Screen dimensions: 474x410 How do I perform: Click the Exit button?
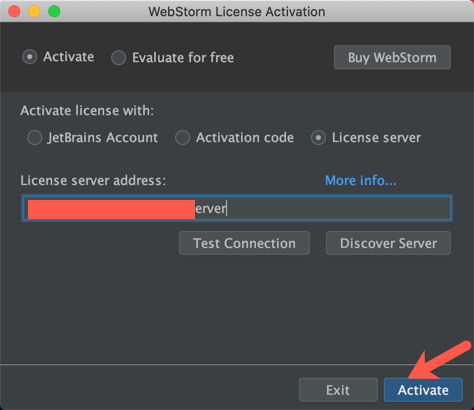click(x=338, y=390)
